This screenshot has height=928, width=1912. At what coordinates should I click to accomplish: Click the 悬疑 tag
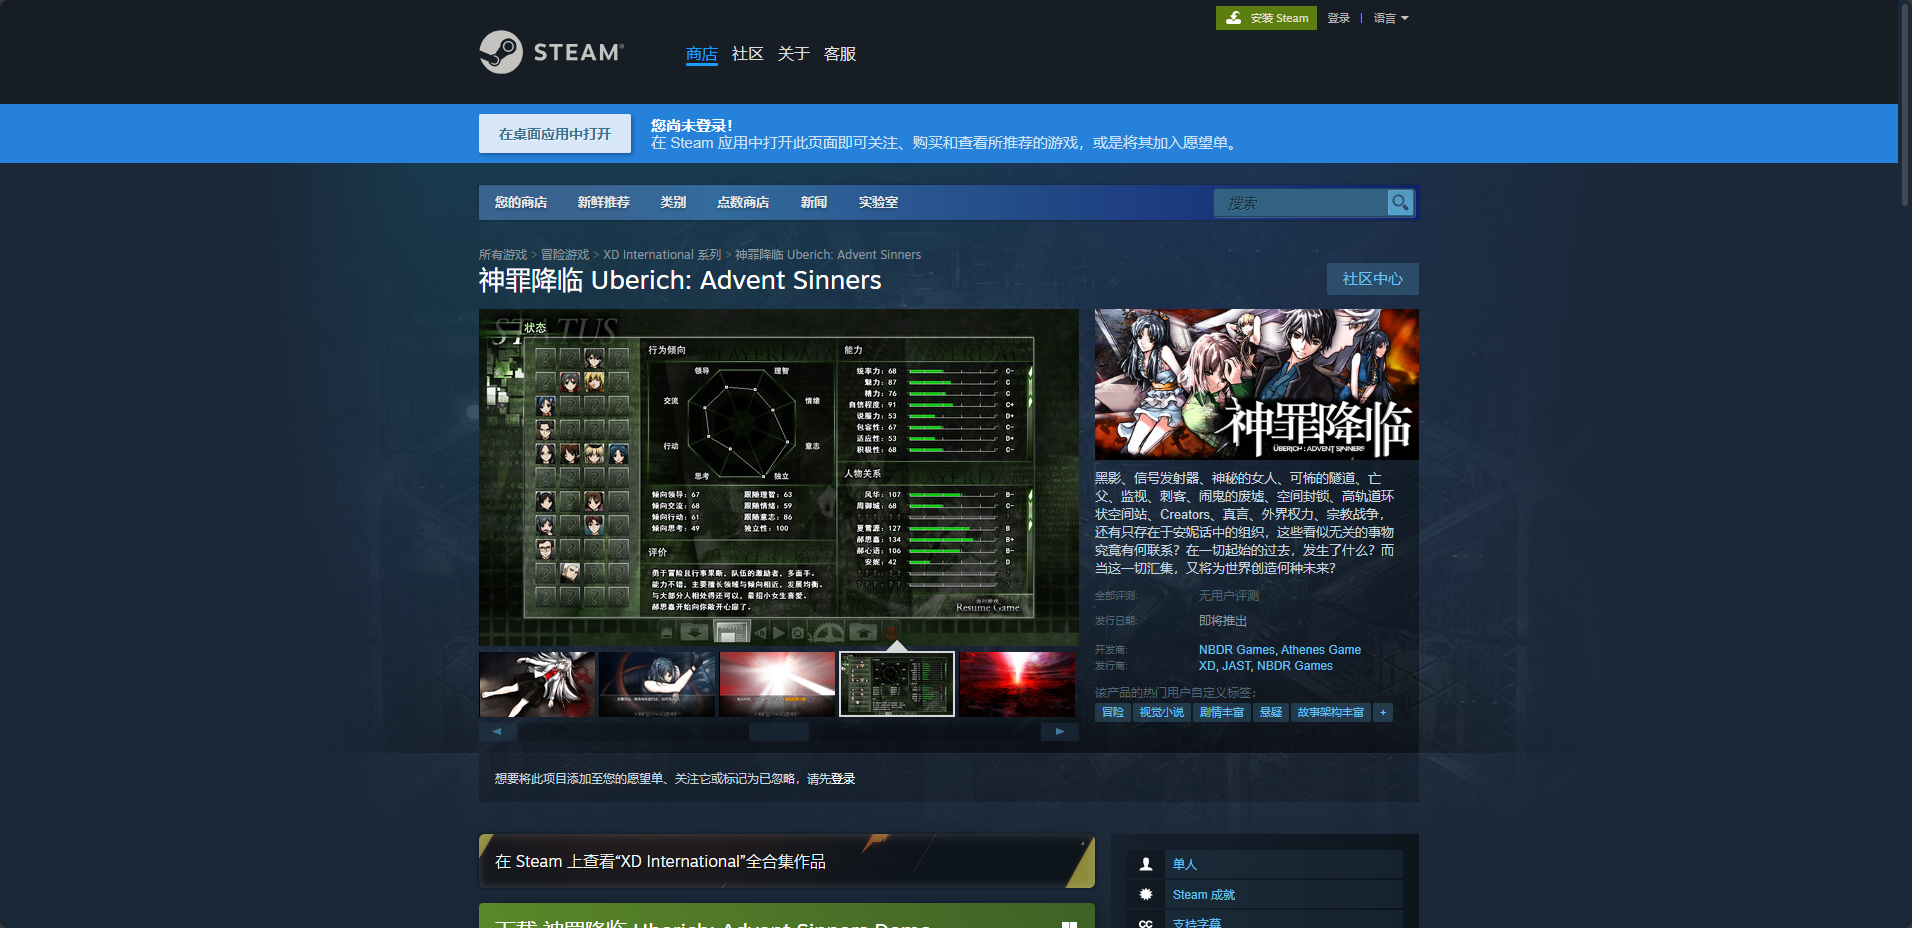click(1271, 713)
